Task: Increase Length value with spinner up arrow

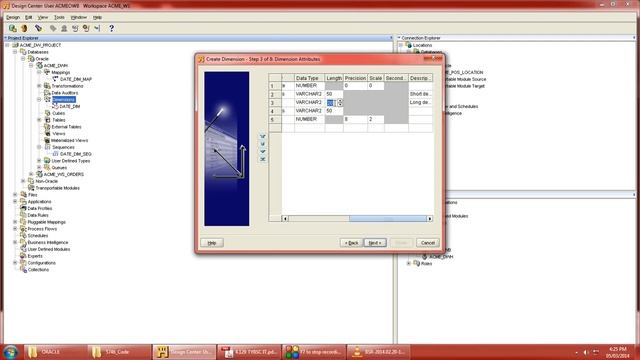Action: 340,100
